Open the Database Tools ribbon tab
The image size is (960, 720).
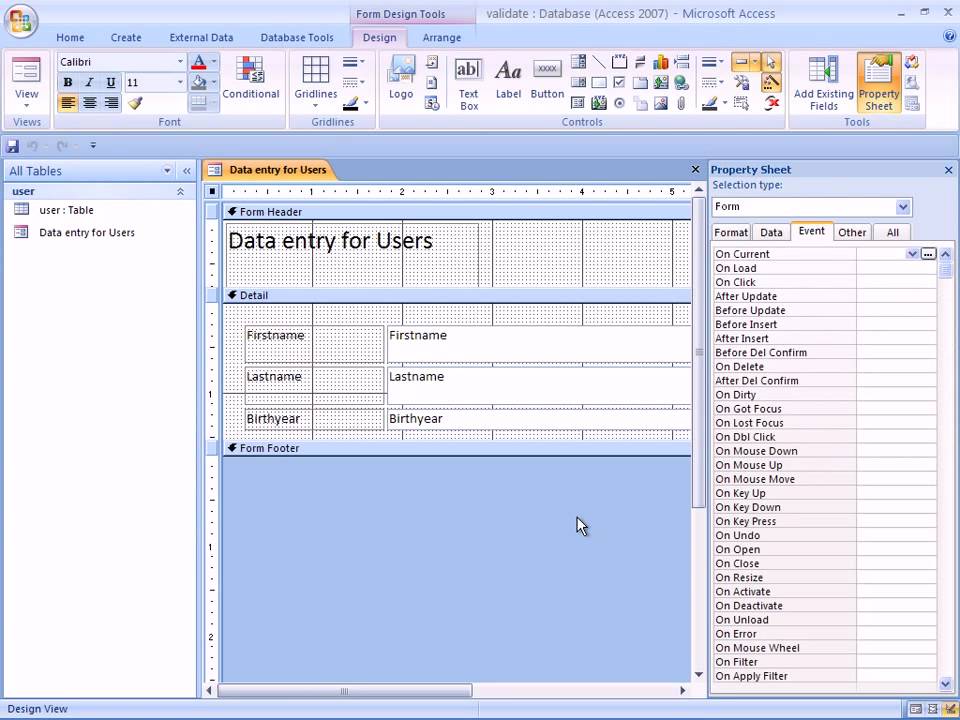coord(297,37)
